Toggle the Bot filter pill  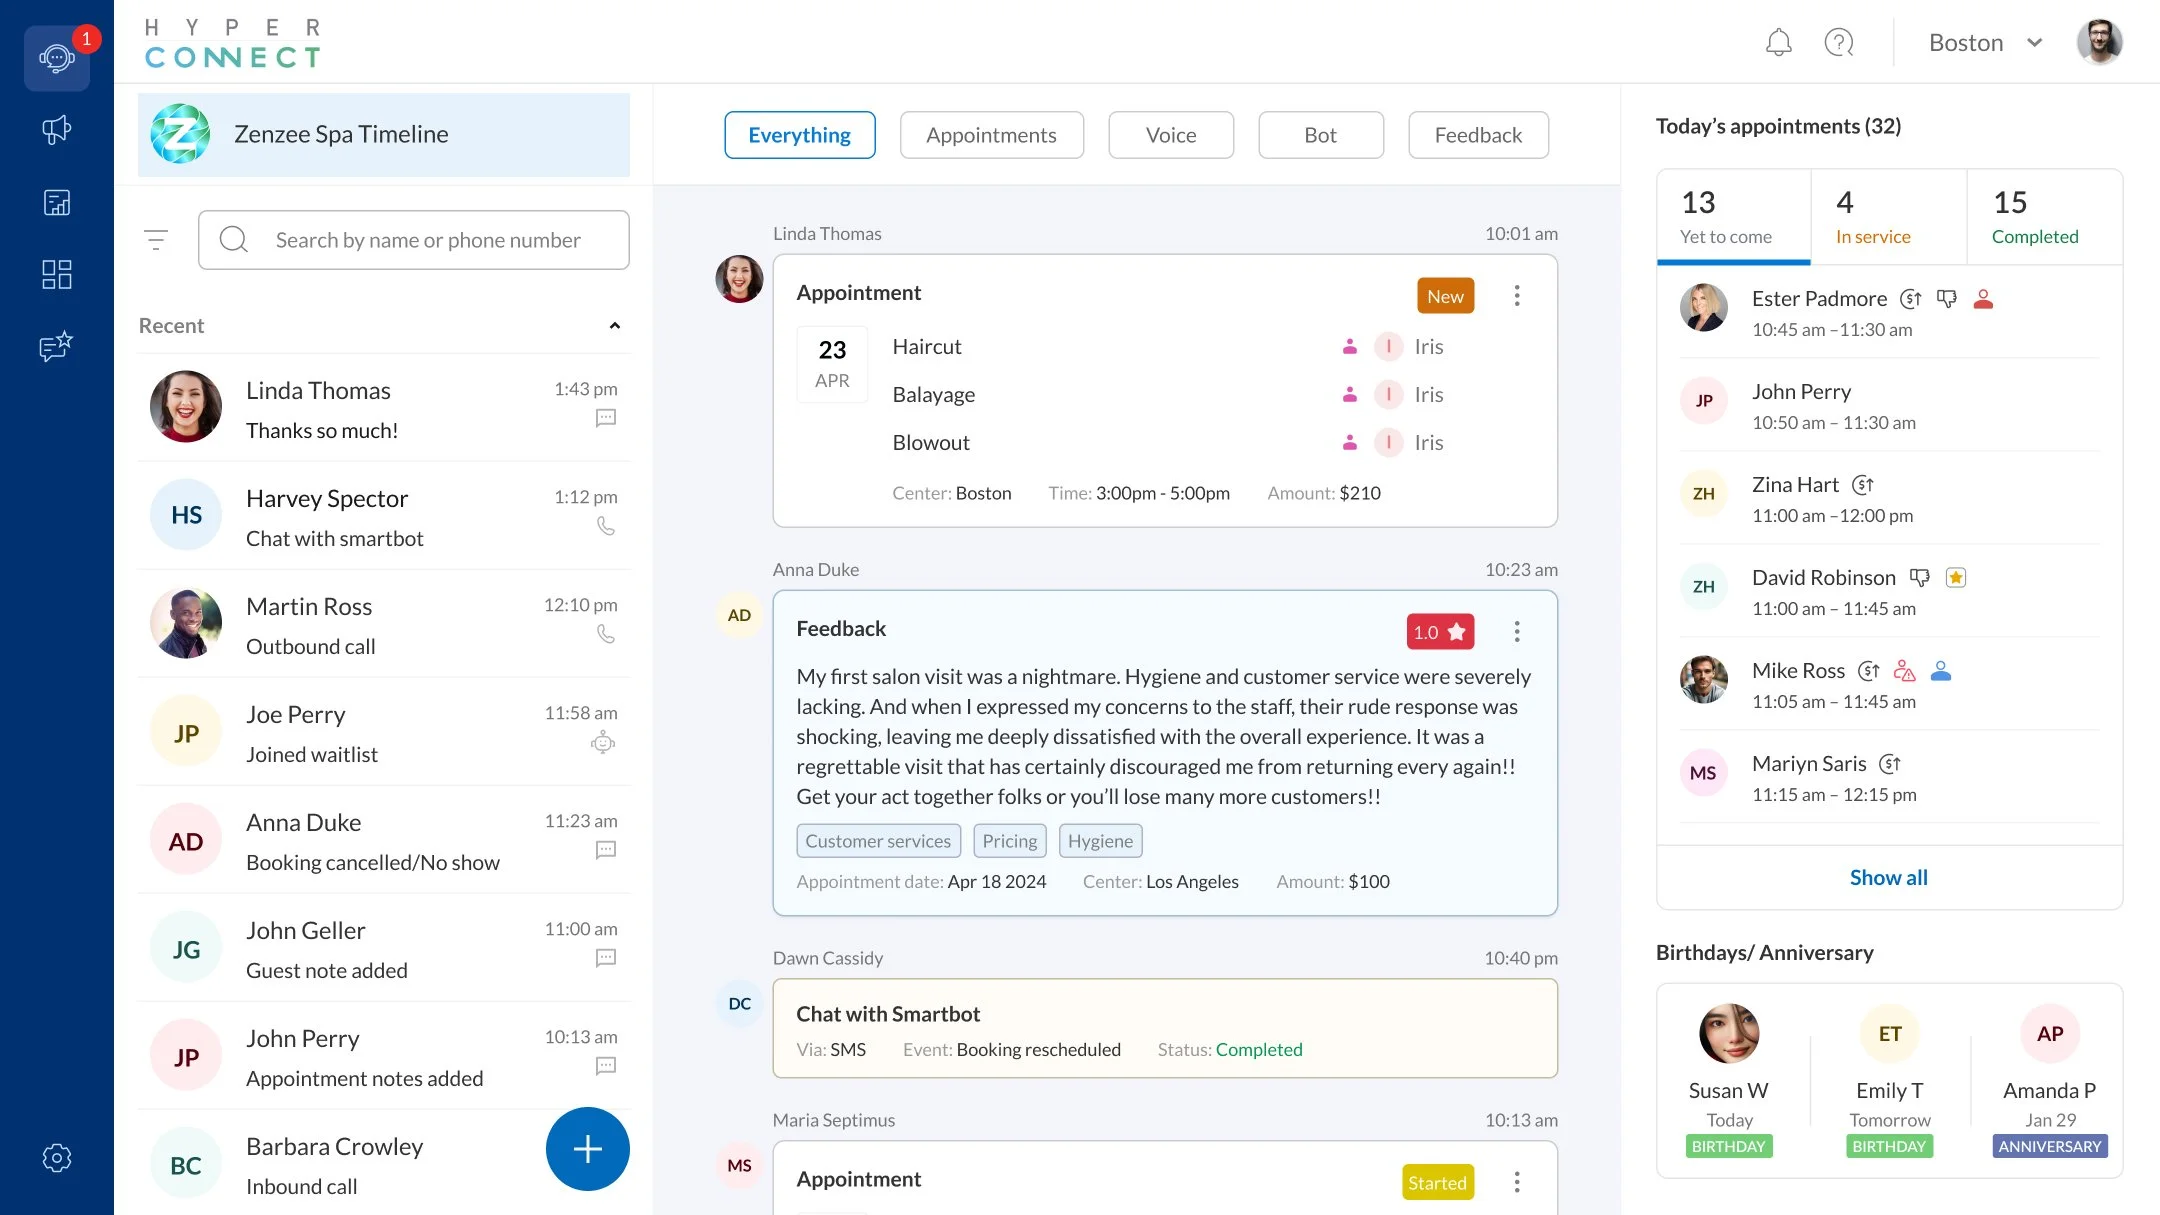(x=1320, y=134)
